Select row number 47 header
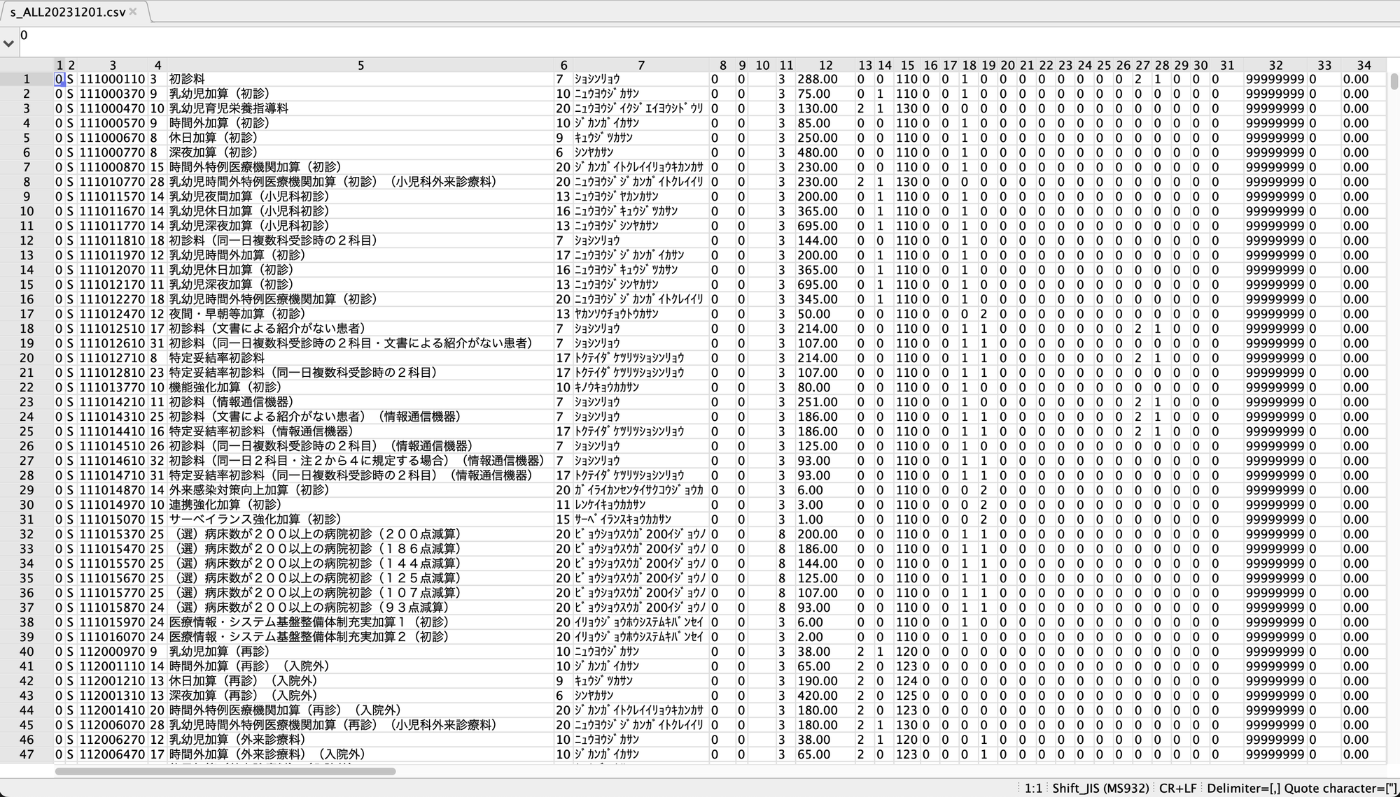The height and width of the screenshot is (797, 1400). (x=27, y=754)
